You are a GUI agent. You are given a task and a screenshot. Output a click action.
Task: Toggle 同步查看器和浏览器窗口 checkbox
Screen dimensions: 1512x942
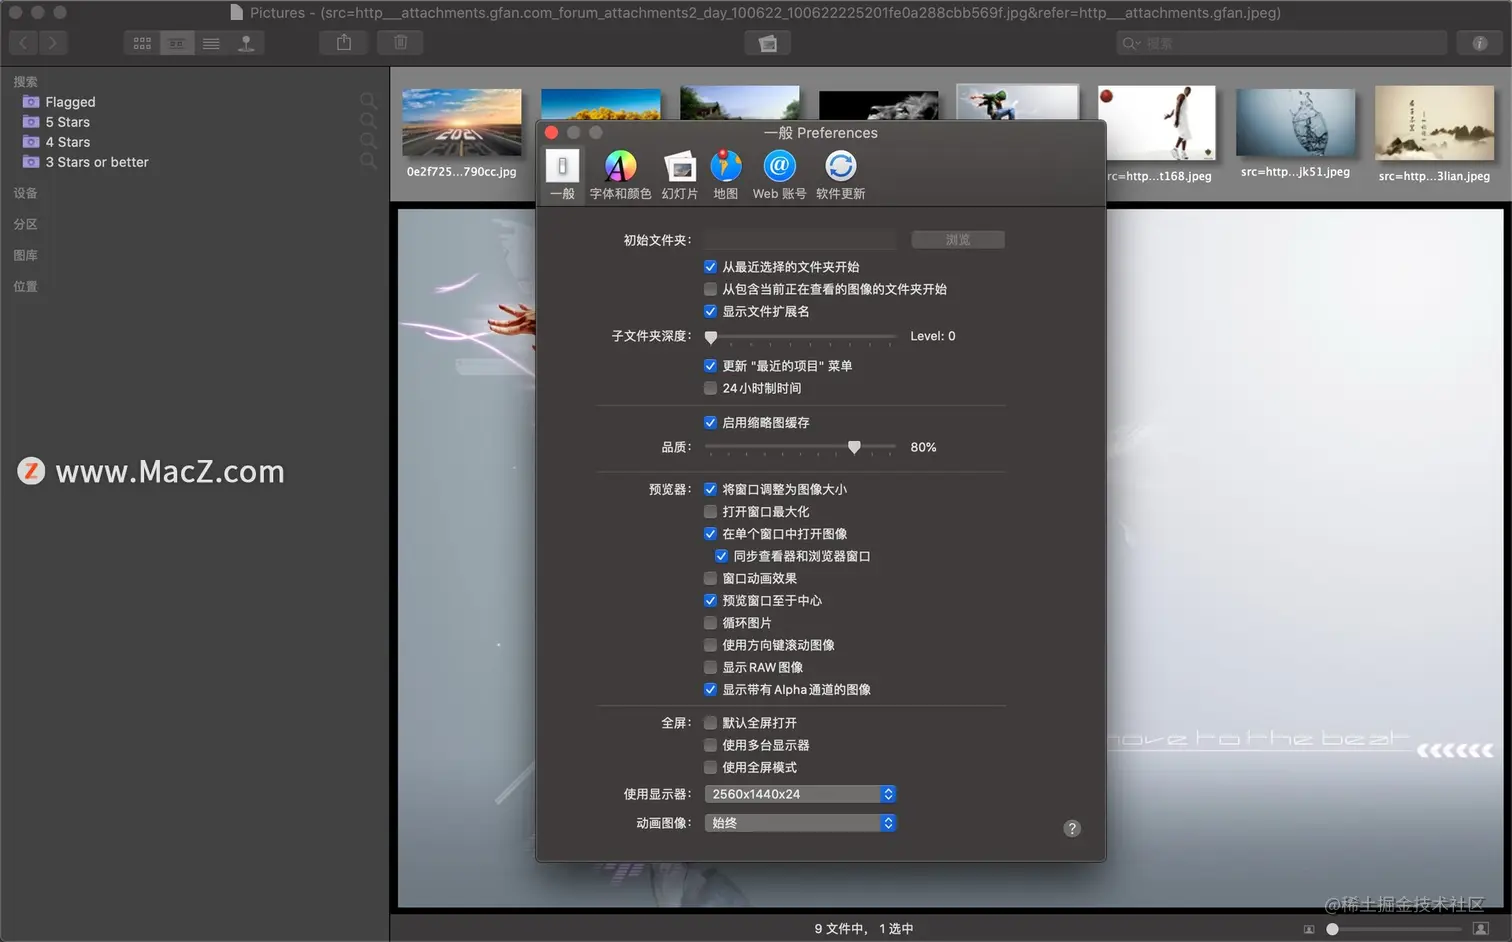[721, 556]
